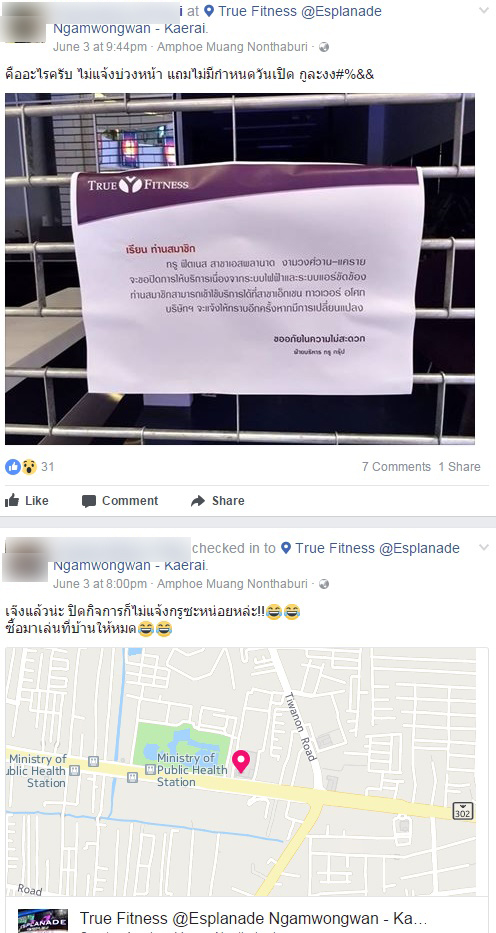Viewport: 496px width, 933px height.
Task: Open True Fitness @Esplanade link in second post
Action: (x=377, y=548)
